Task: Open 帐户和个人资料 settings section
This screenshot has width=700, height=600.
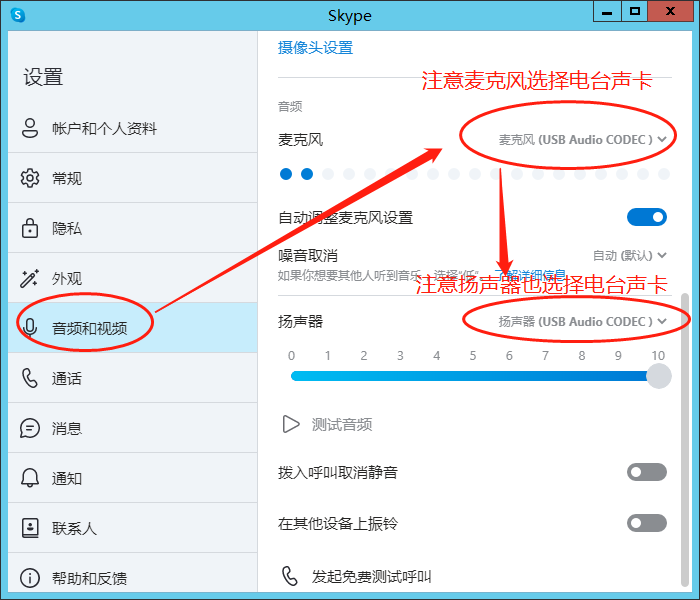Action: click(133, 128)
